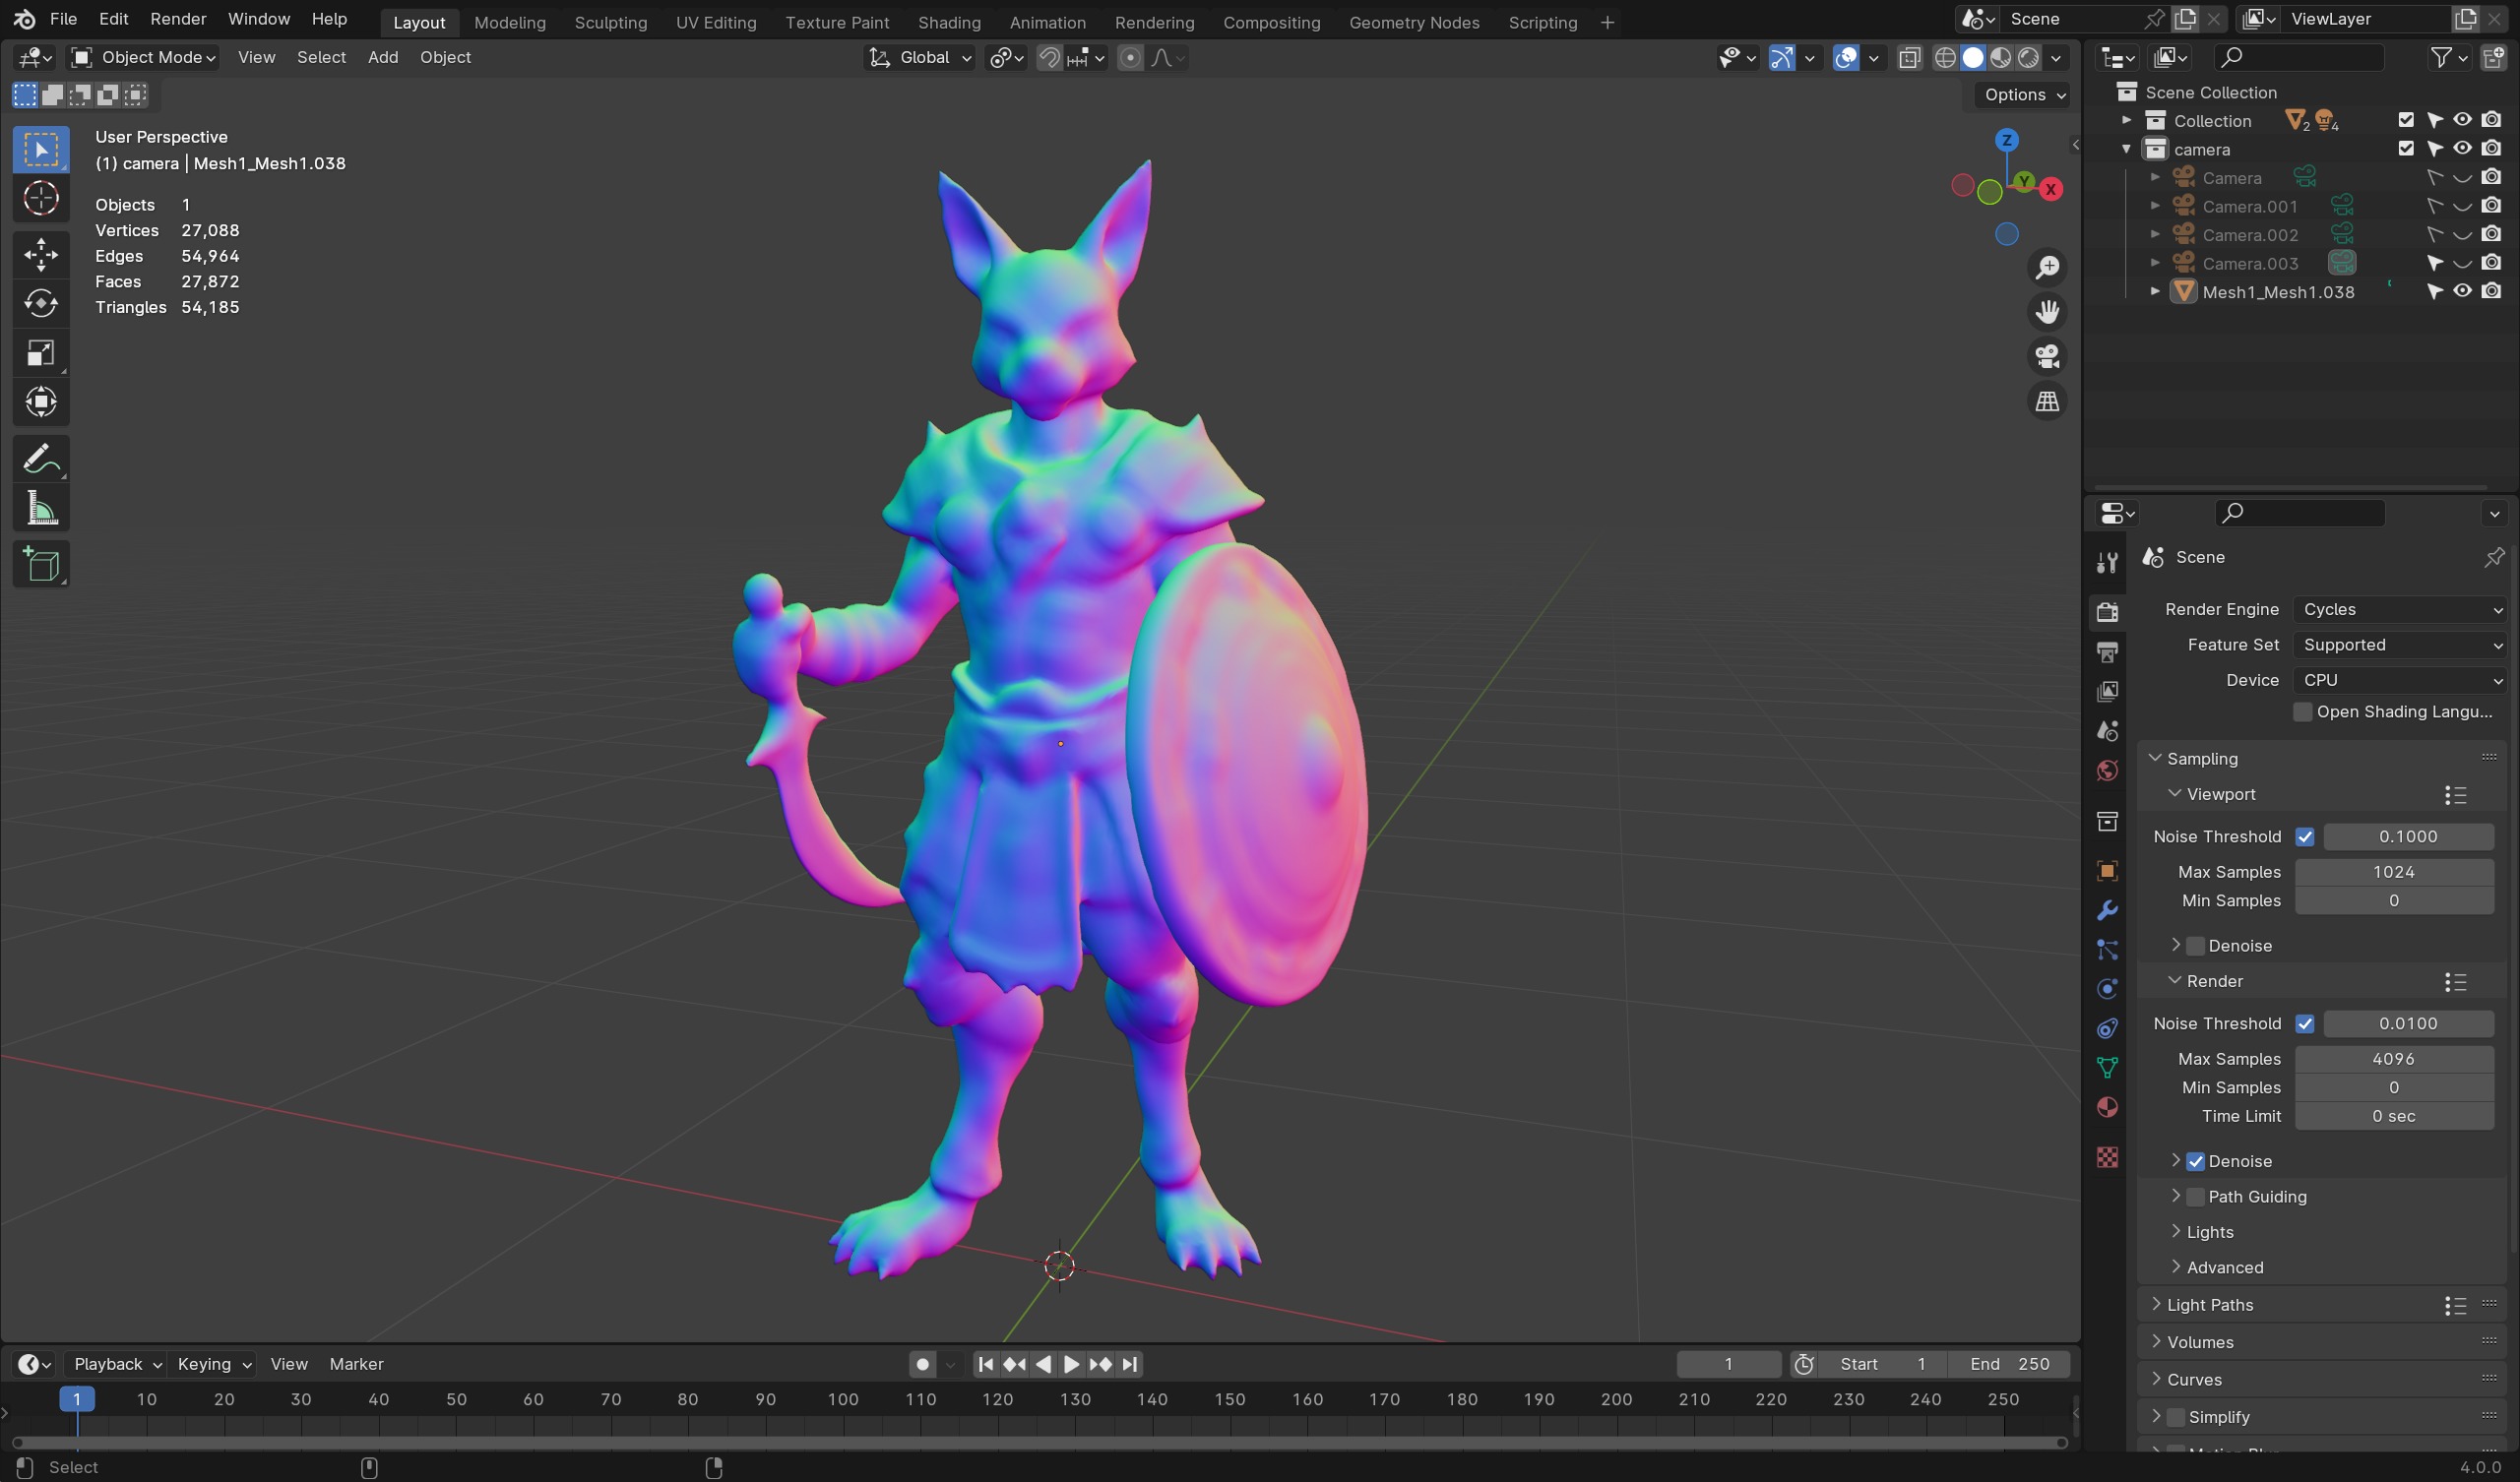Switch to rendered viewport shading
Image resolution: width=2520 pixels, height=1482 pixels.
pos(2029,58)
